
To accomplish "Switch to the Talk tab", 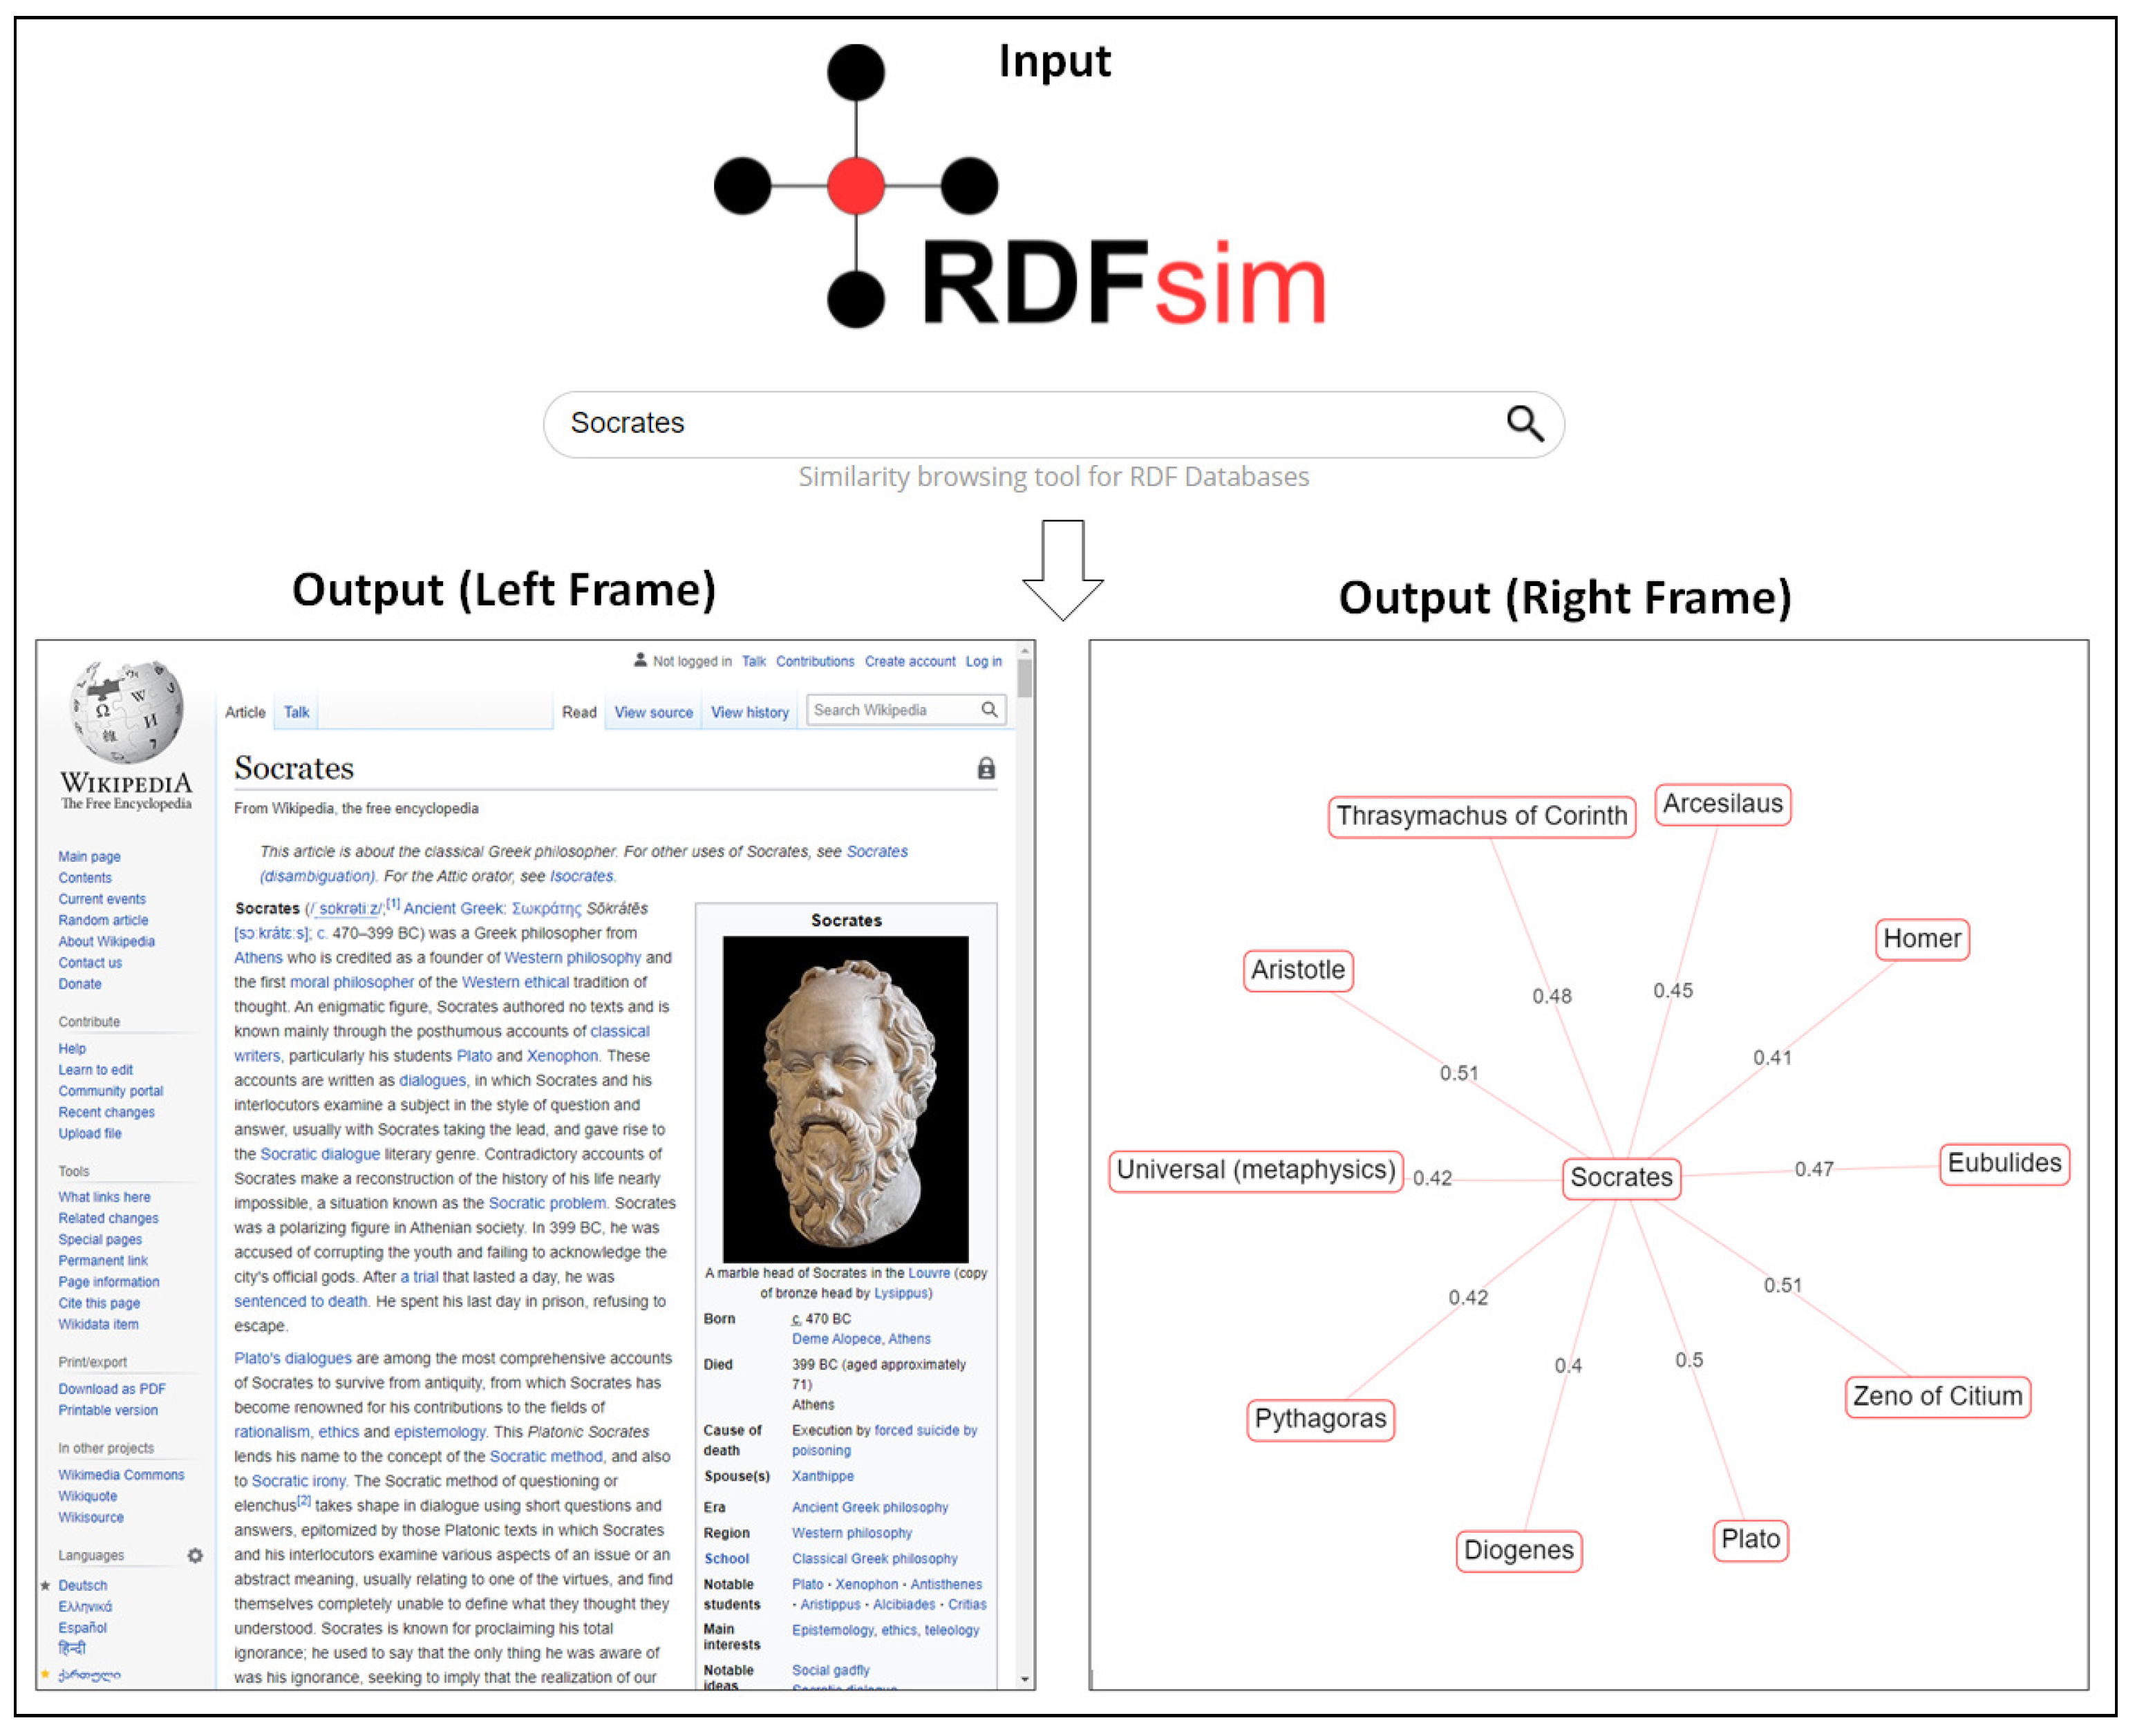I will click(x=296, y=712).
